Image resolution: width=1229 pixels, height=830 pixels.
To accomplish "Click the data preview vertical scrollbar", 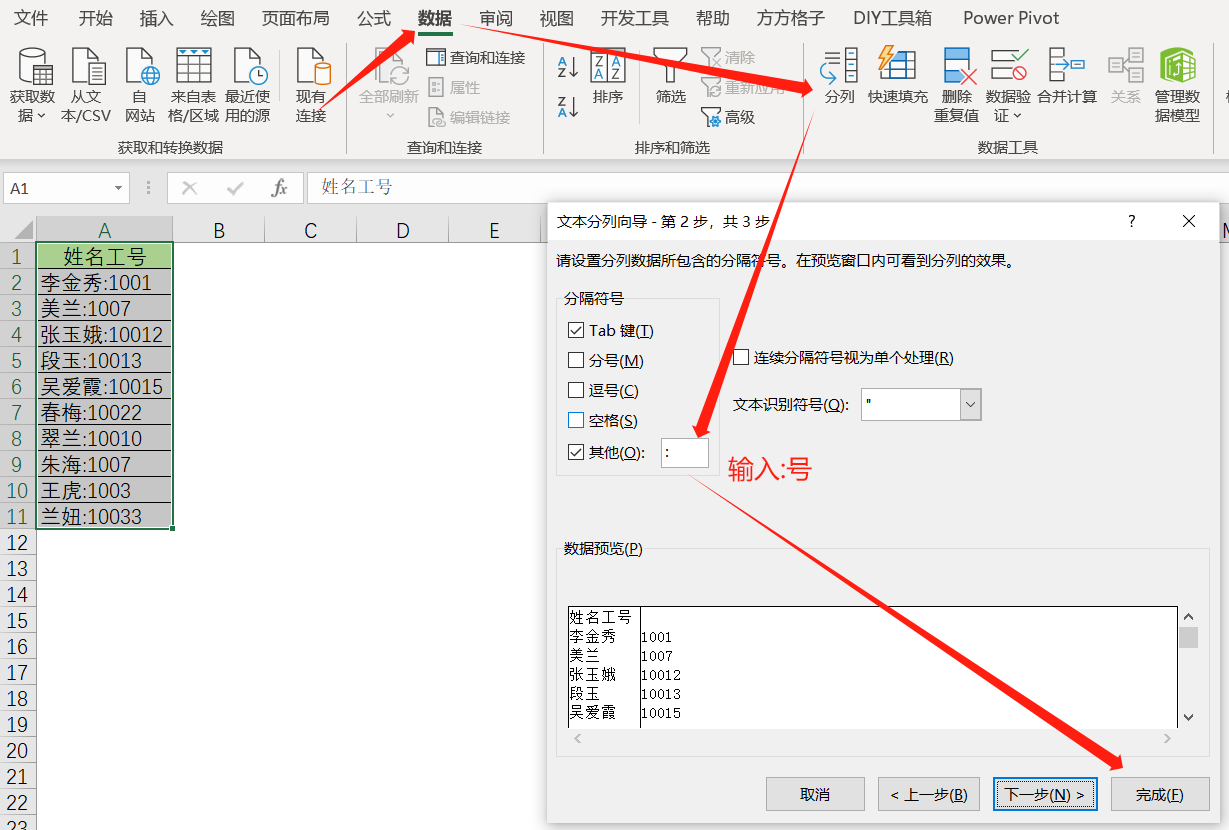I will click(1188, 666).
